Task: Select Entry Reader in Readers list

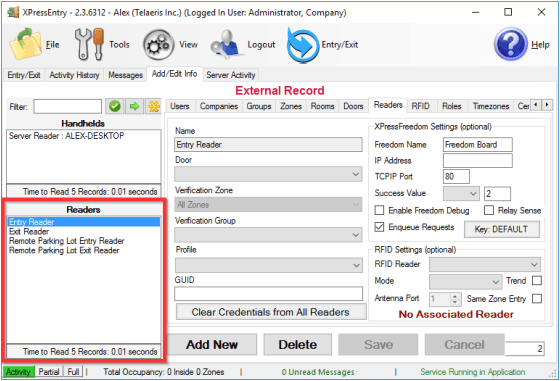Action: coord(84,222)
